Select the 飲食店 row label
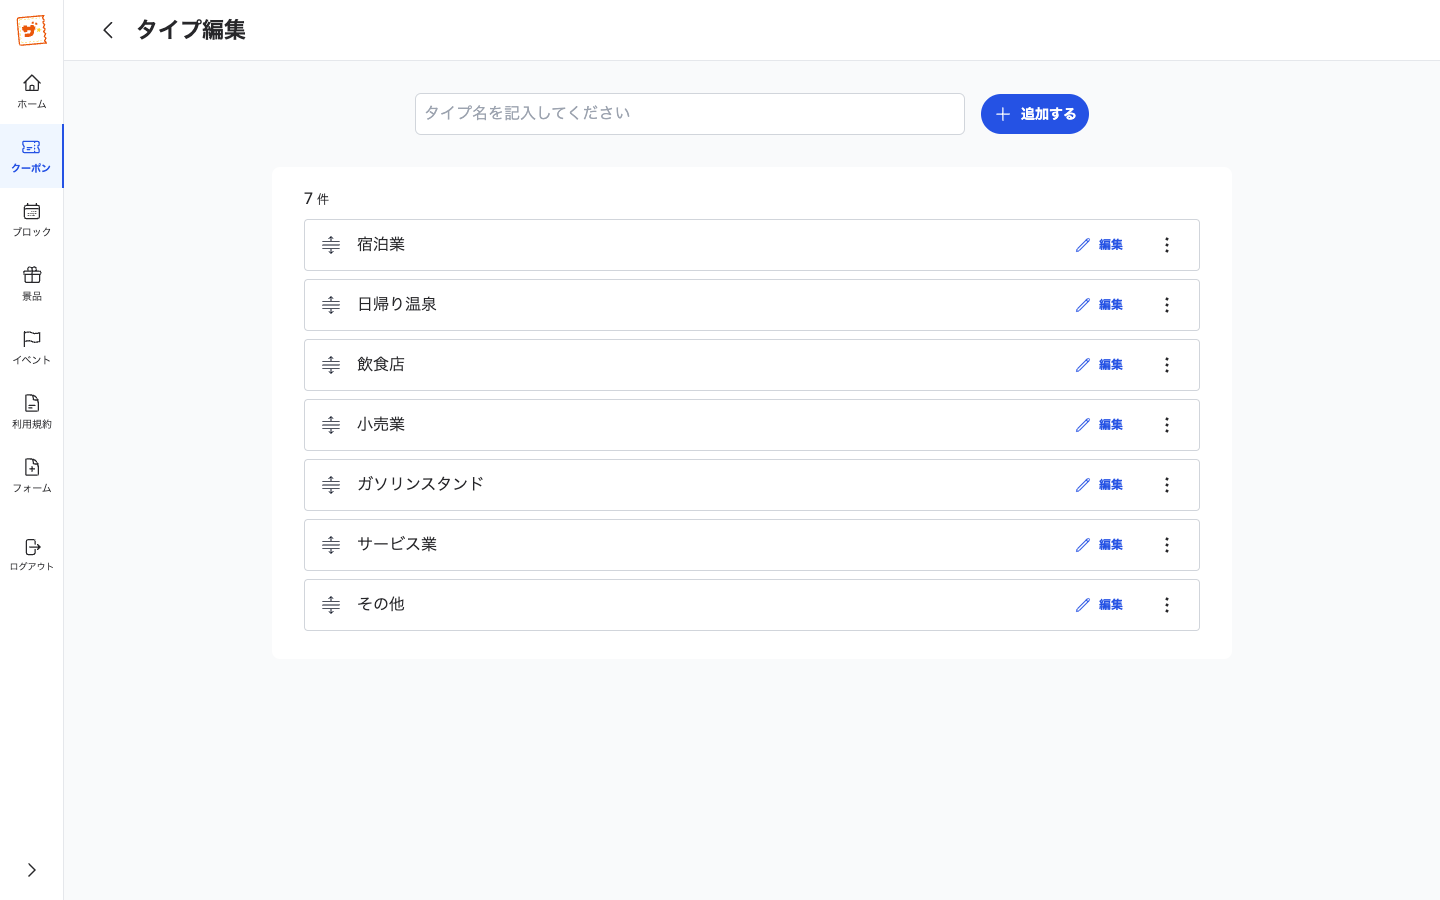Image resolution: width=1440 pixels, height=900 pixels. click(x=381, y=364)
